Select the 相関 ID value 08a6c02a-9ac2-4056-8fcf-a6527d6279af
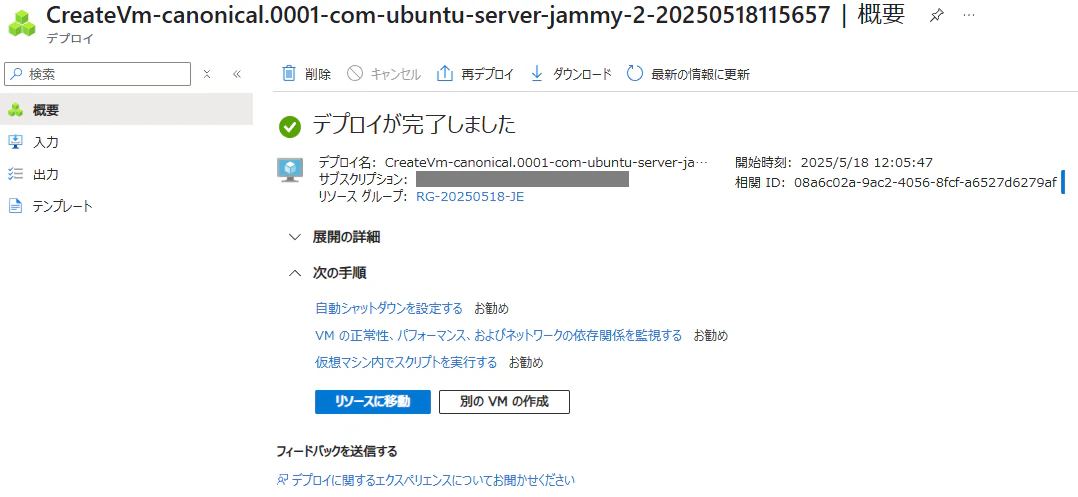The height and width of the screenshot is (497, 1078). point(925,182)
